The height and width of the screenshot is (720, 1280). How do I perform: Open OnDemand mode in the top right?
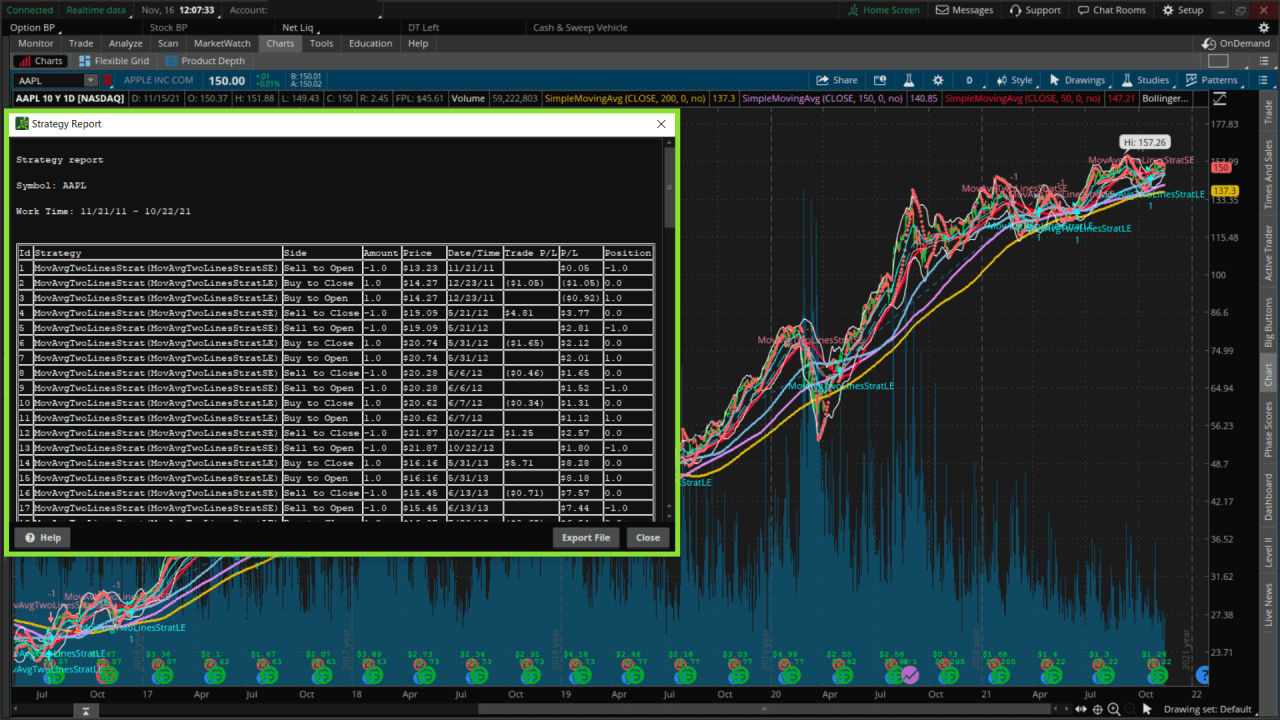coord(1234,43)
